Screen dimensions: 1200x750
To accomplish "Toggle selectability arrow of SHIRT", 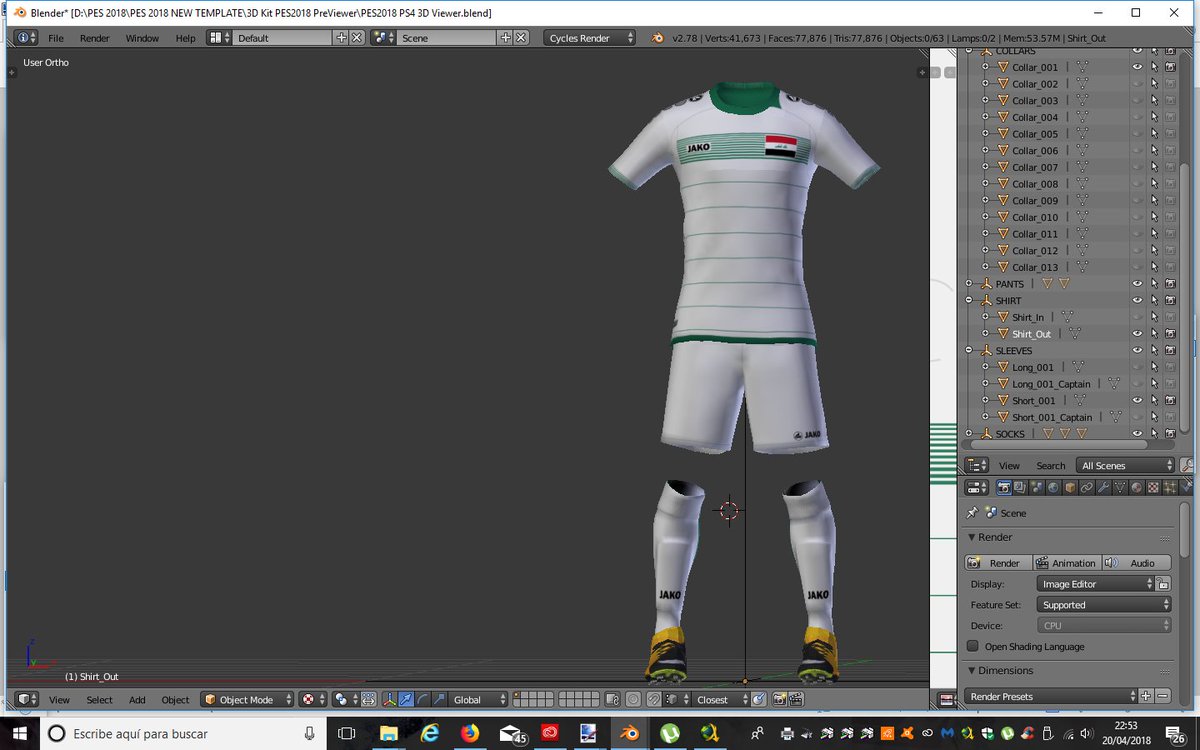I will [x=1154, y=300].
